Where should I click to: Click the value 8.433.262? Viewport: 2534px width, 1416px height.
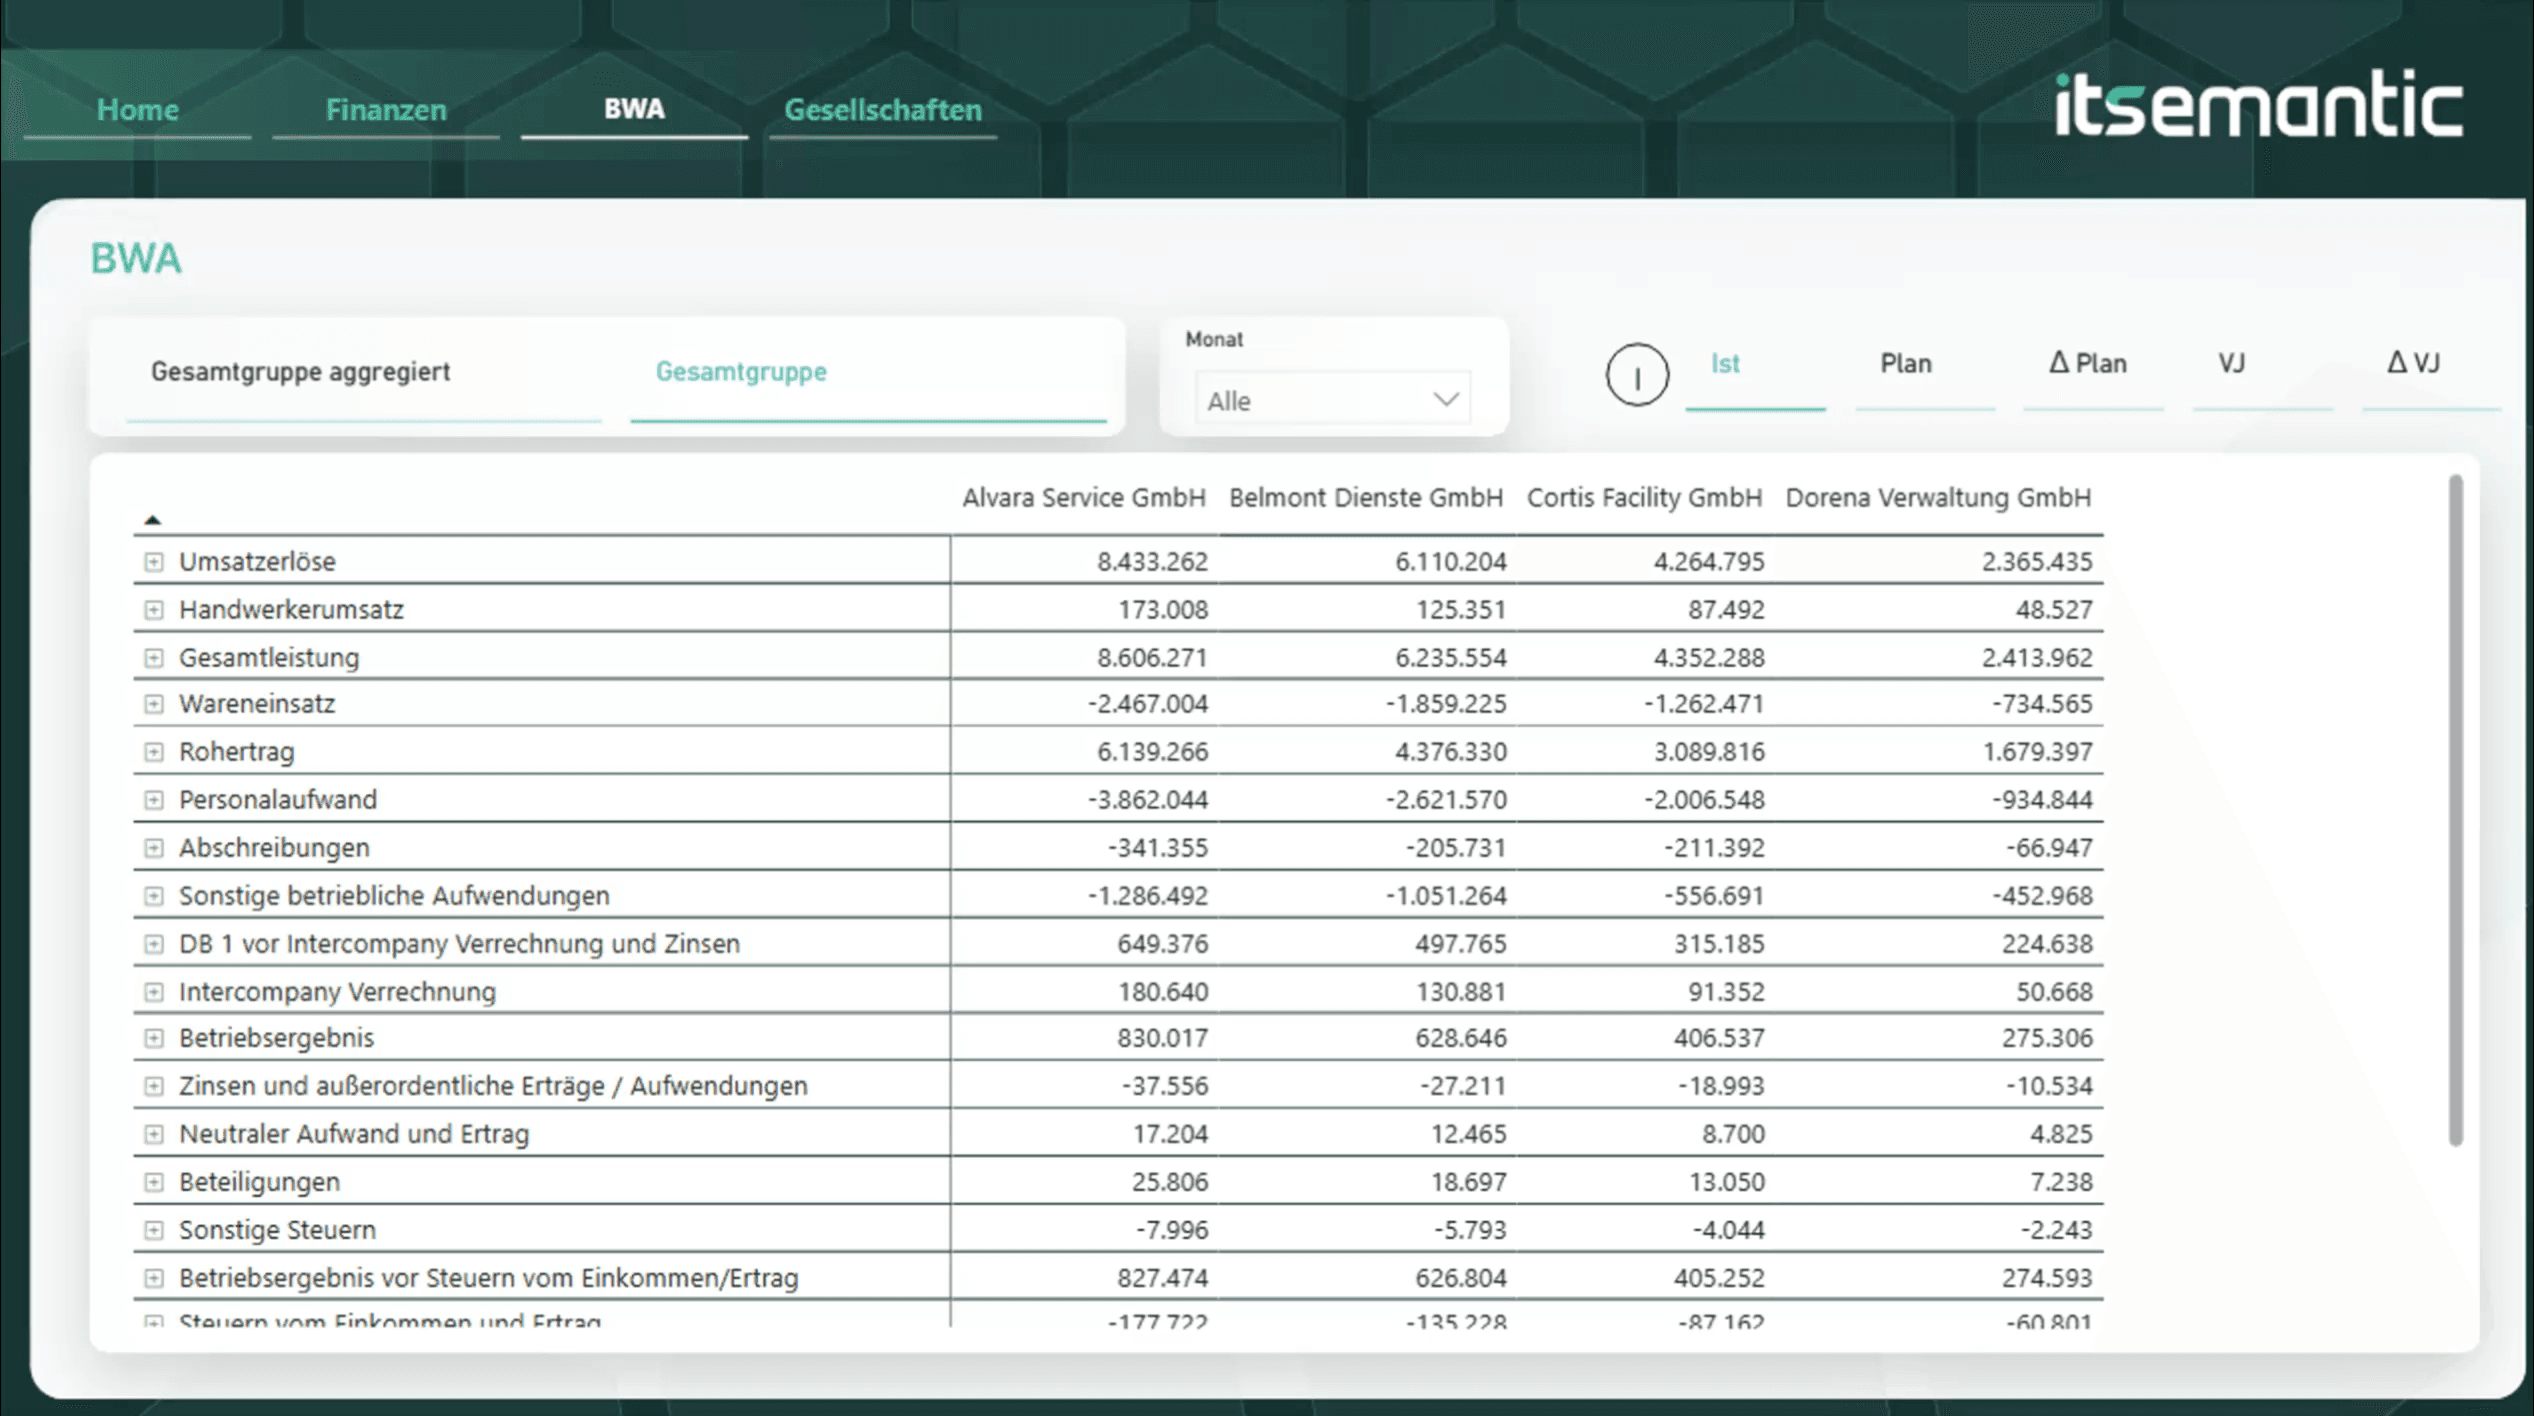click(x=1152, y=562)
